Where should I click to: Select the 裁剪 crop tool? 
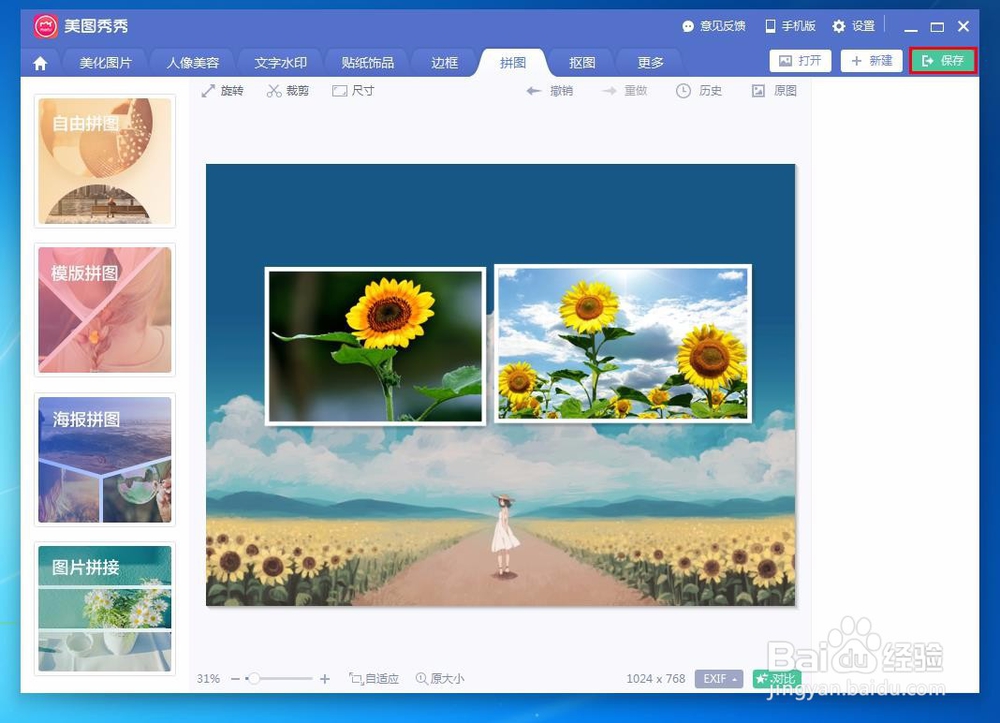(288, 91)
